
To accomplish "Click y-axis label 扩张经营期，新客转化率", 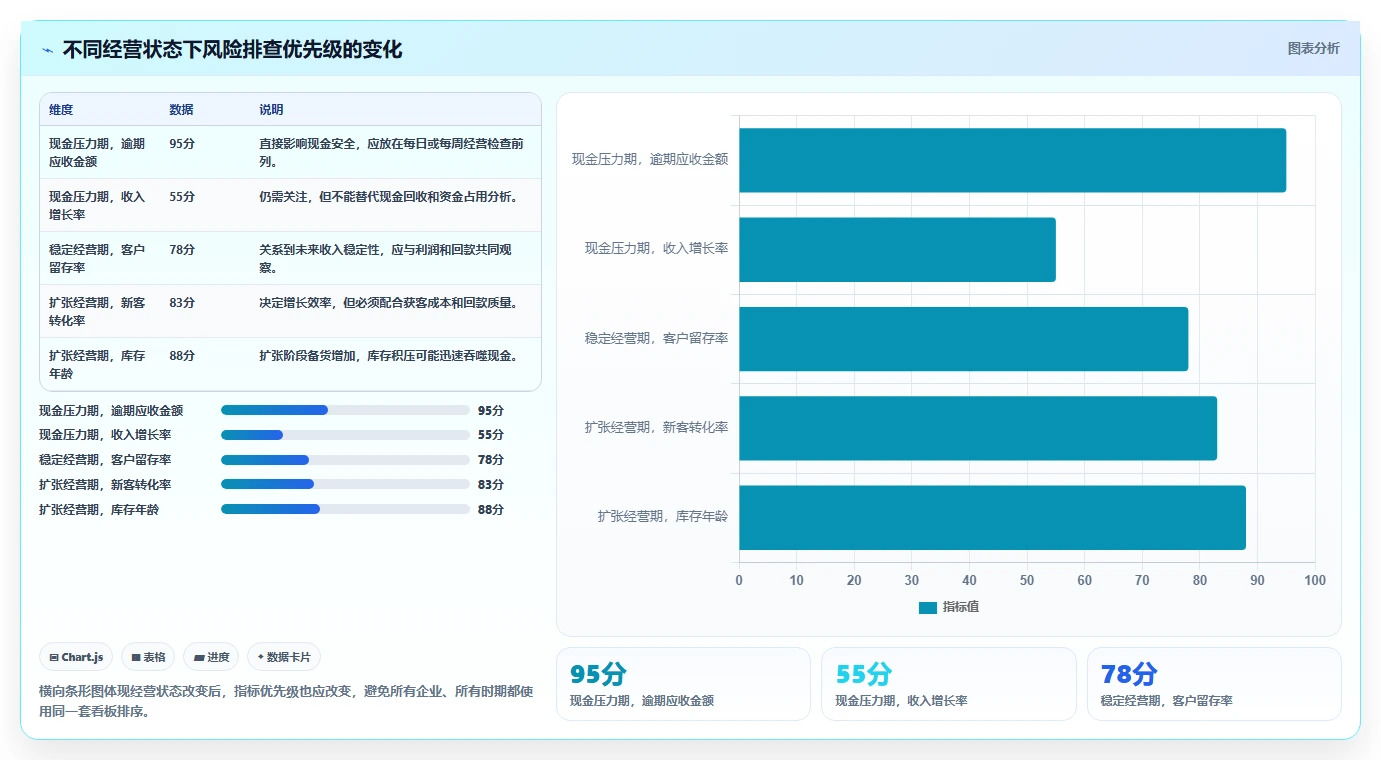I will click(x=656, y=427).
